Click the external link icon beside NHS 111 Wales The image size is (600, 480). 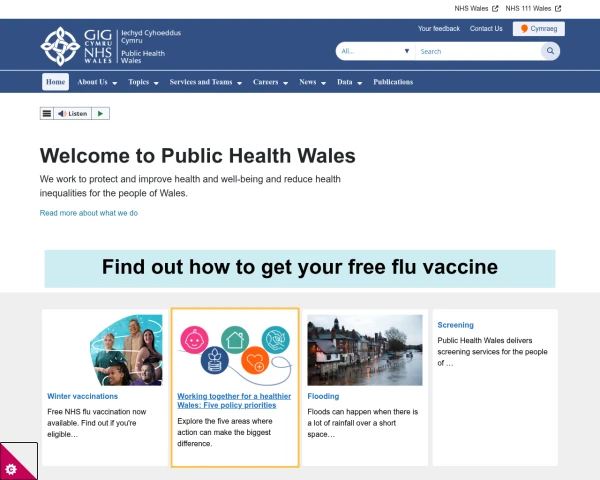[x=558, y=8]
